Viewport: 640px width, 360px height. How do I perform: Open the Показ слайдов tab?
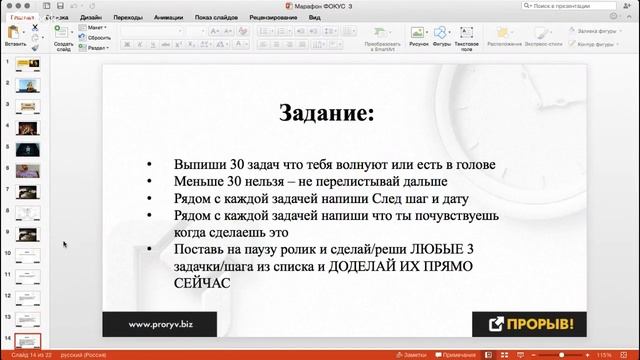pos(216,18)
